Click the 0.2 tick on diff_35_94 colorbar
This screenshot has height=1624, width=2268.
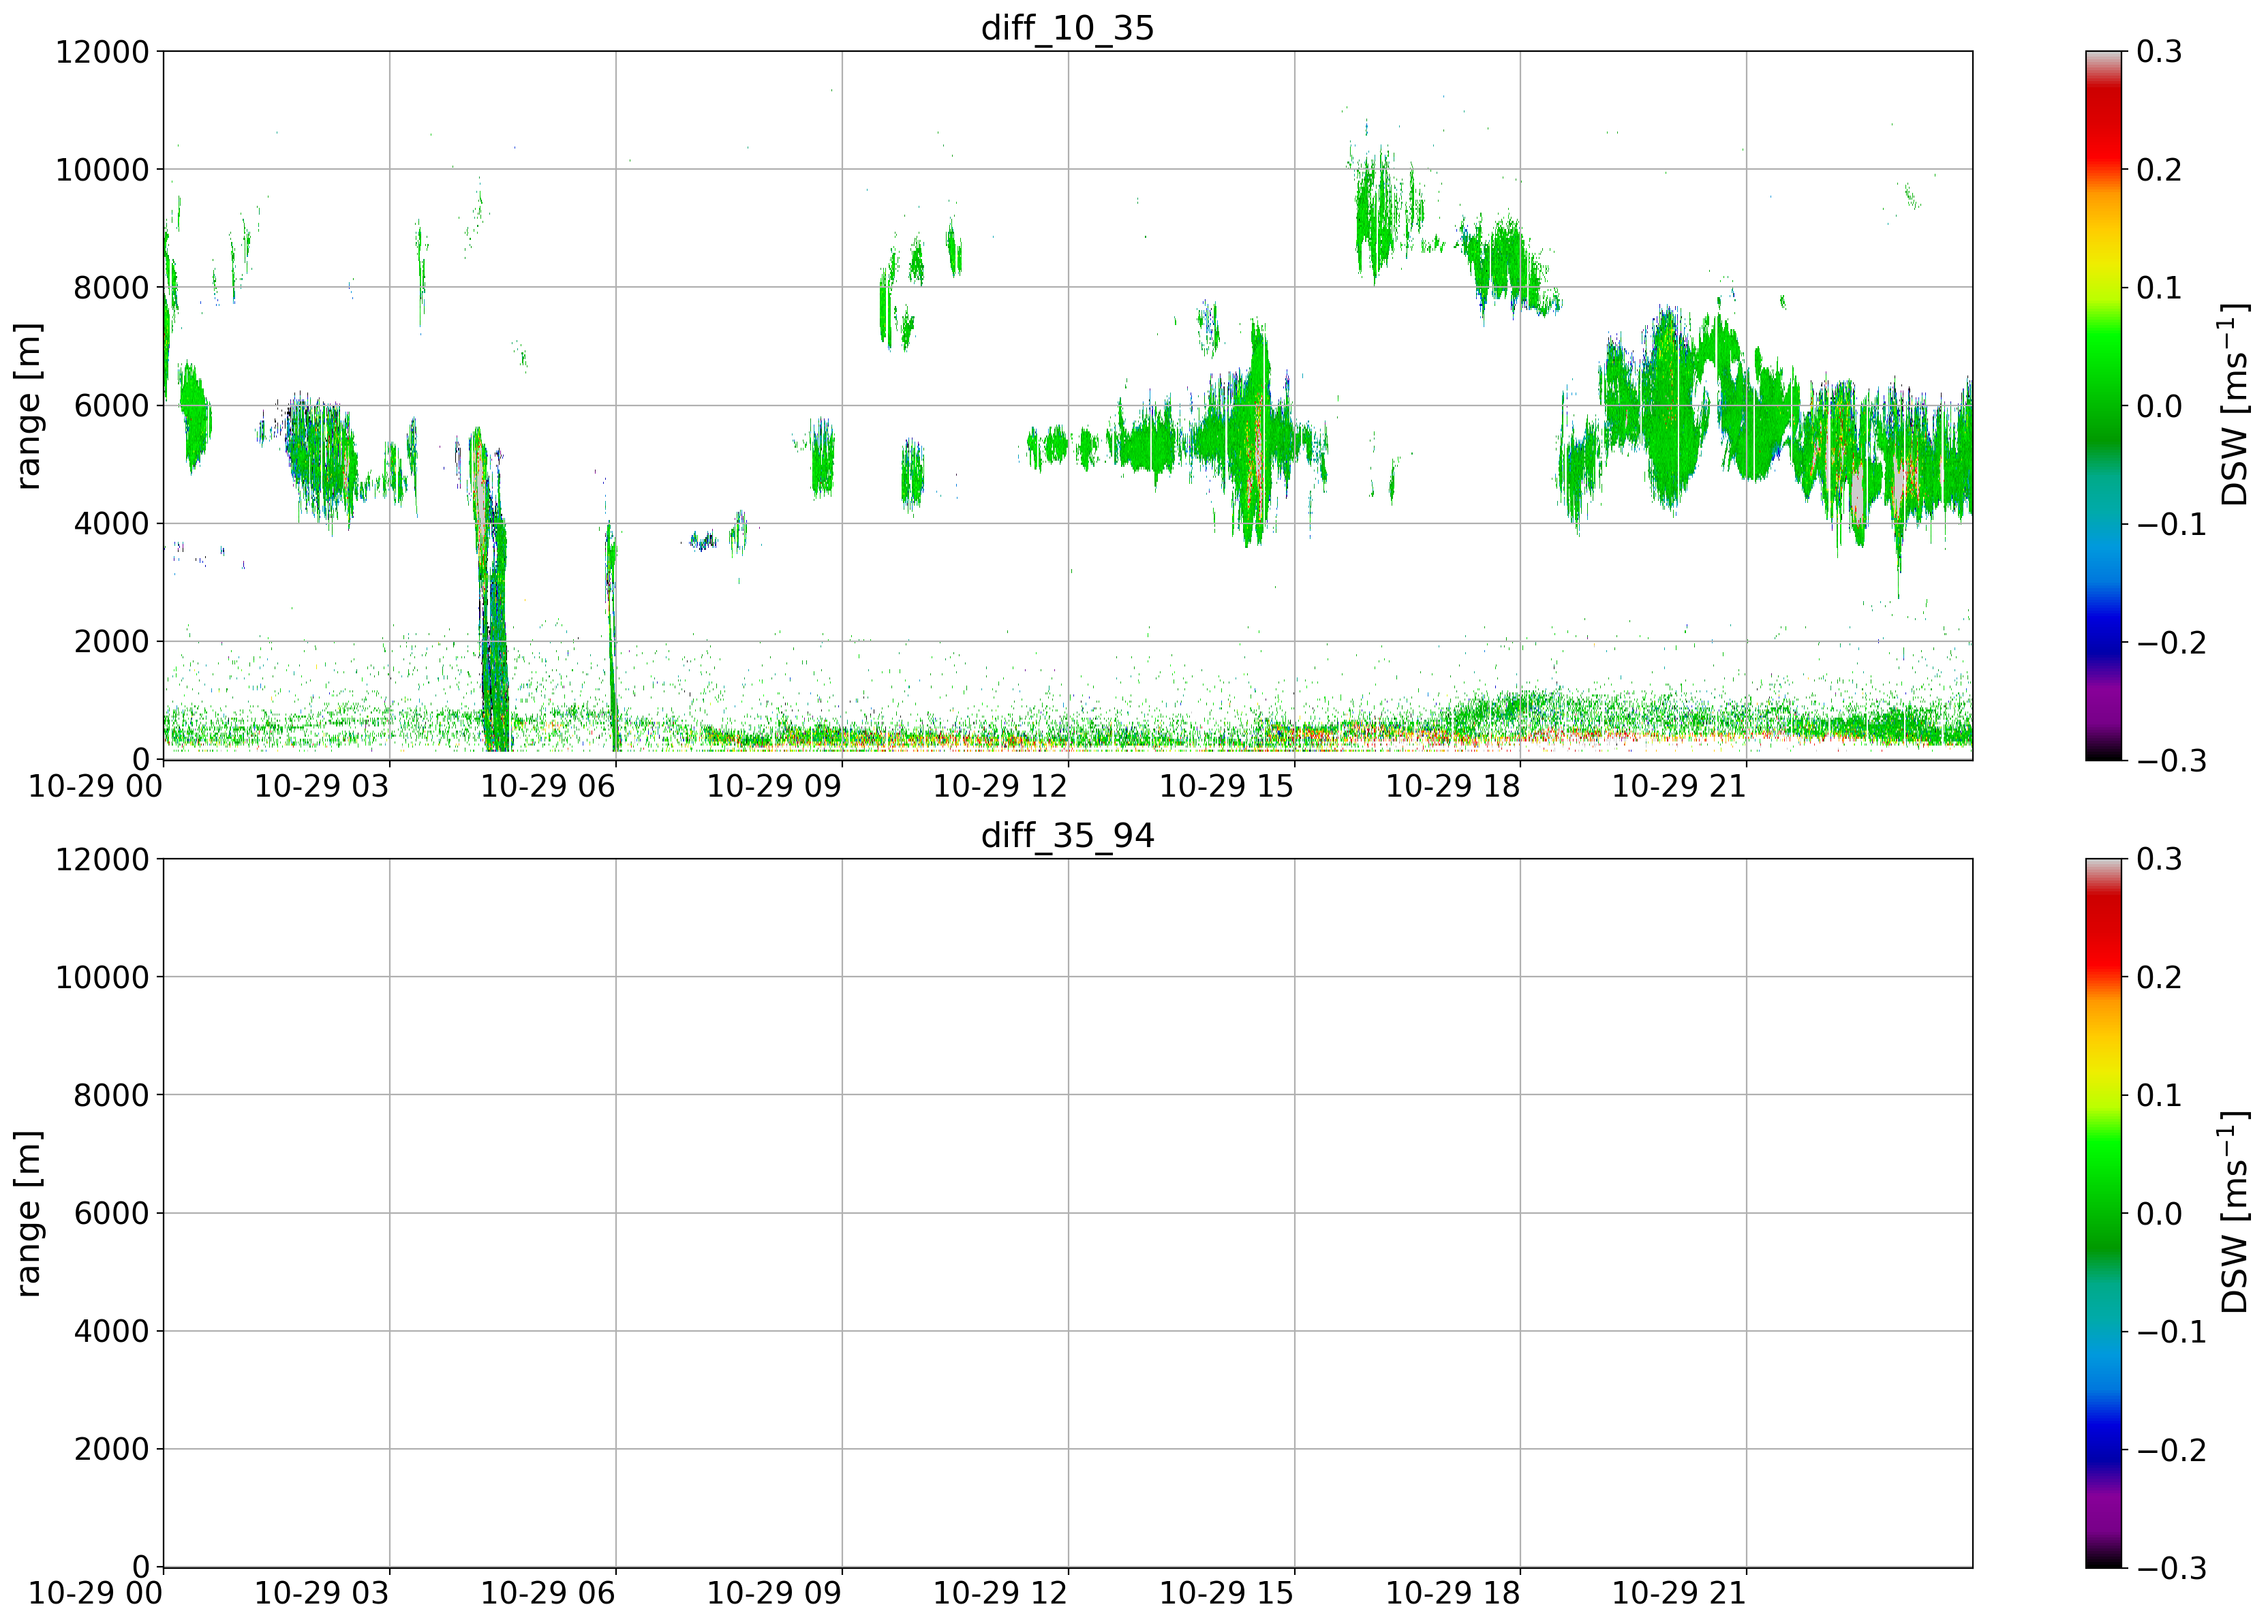click(x=2159, y=977)
